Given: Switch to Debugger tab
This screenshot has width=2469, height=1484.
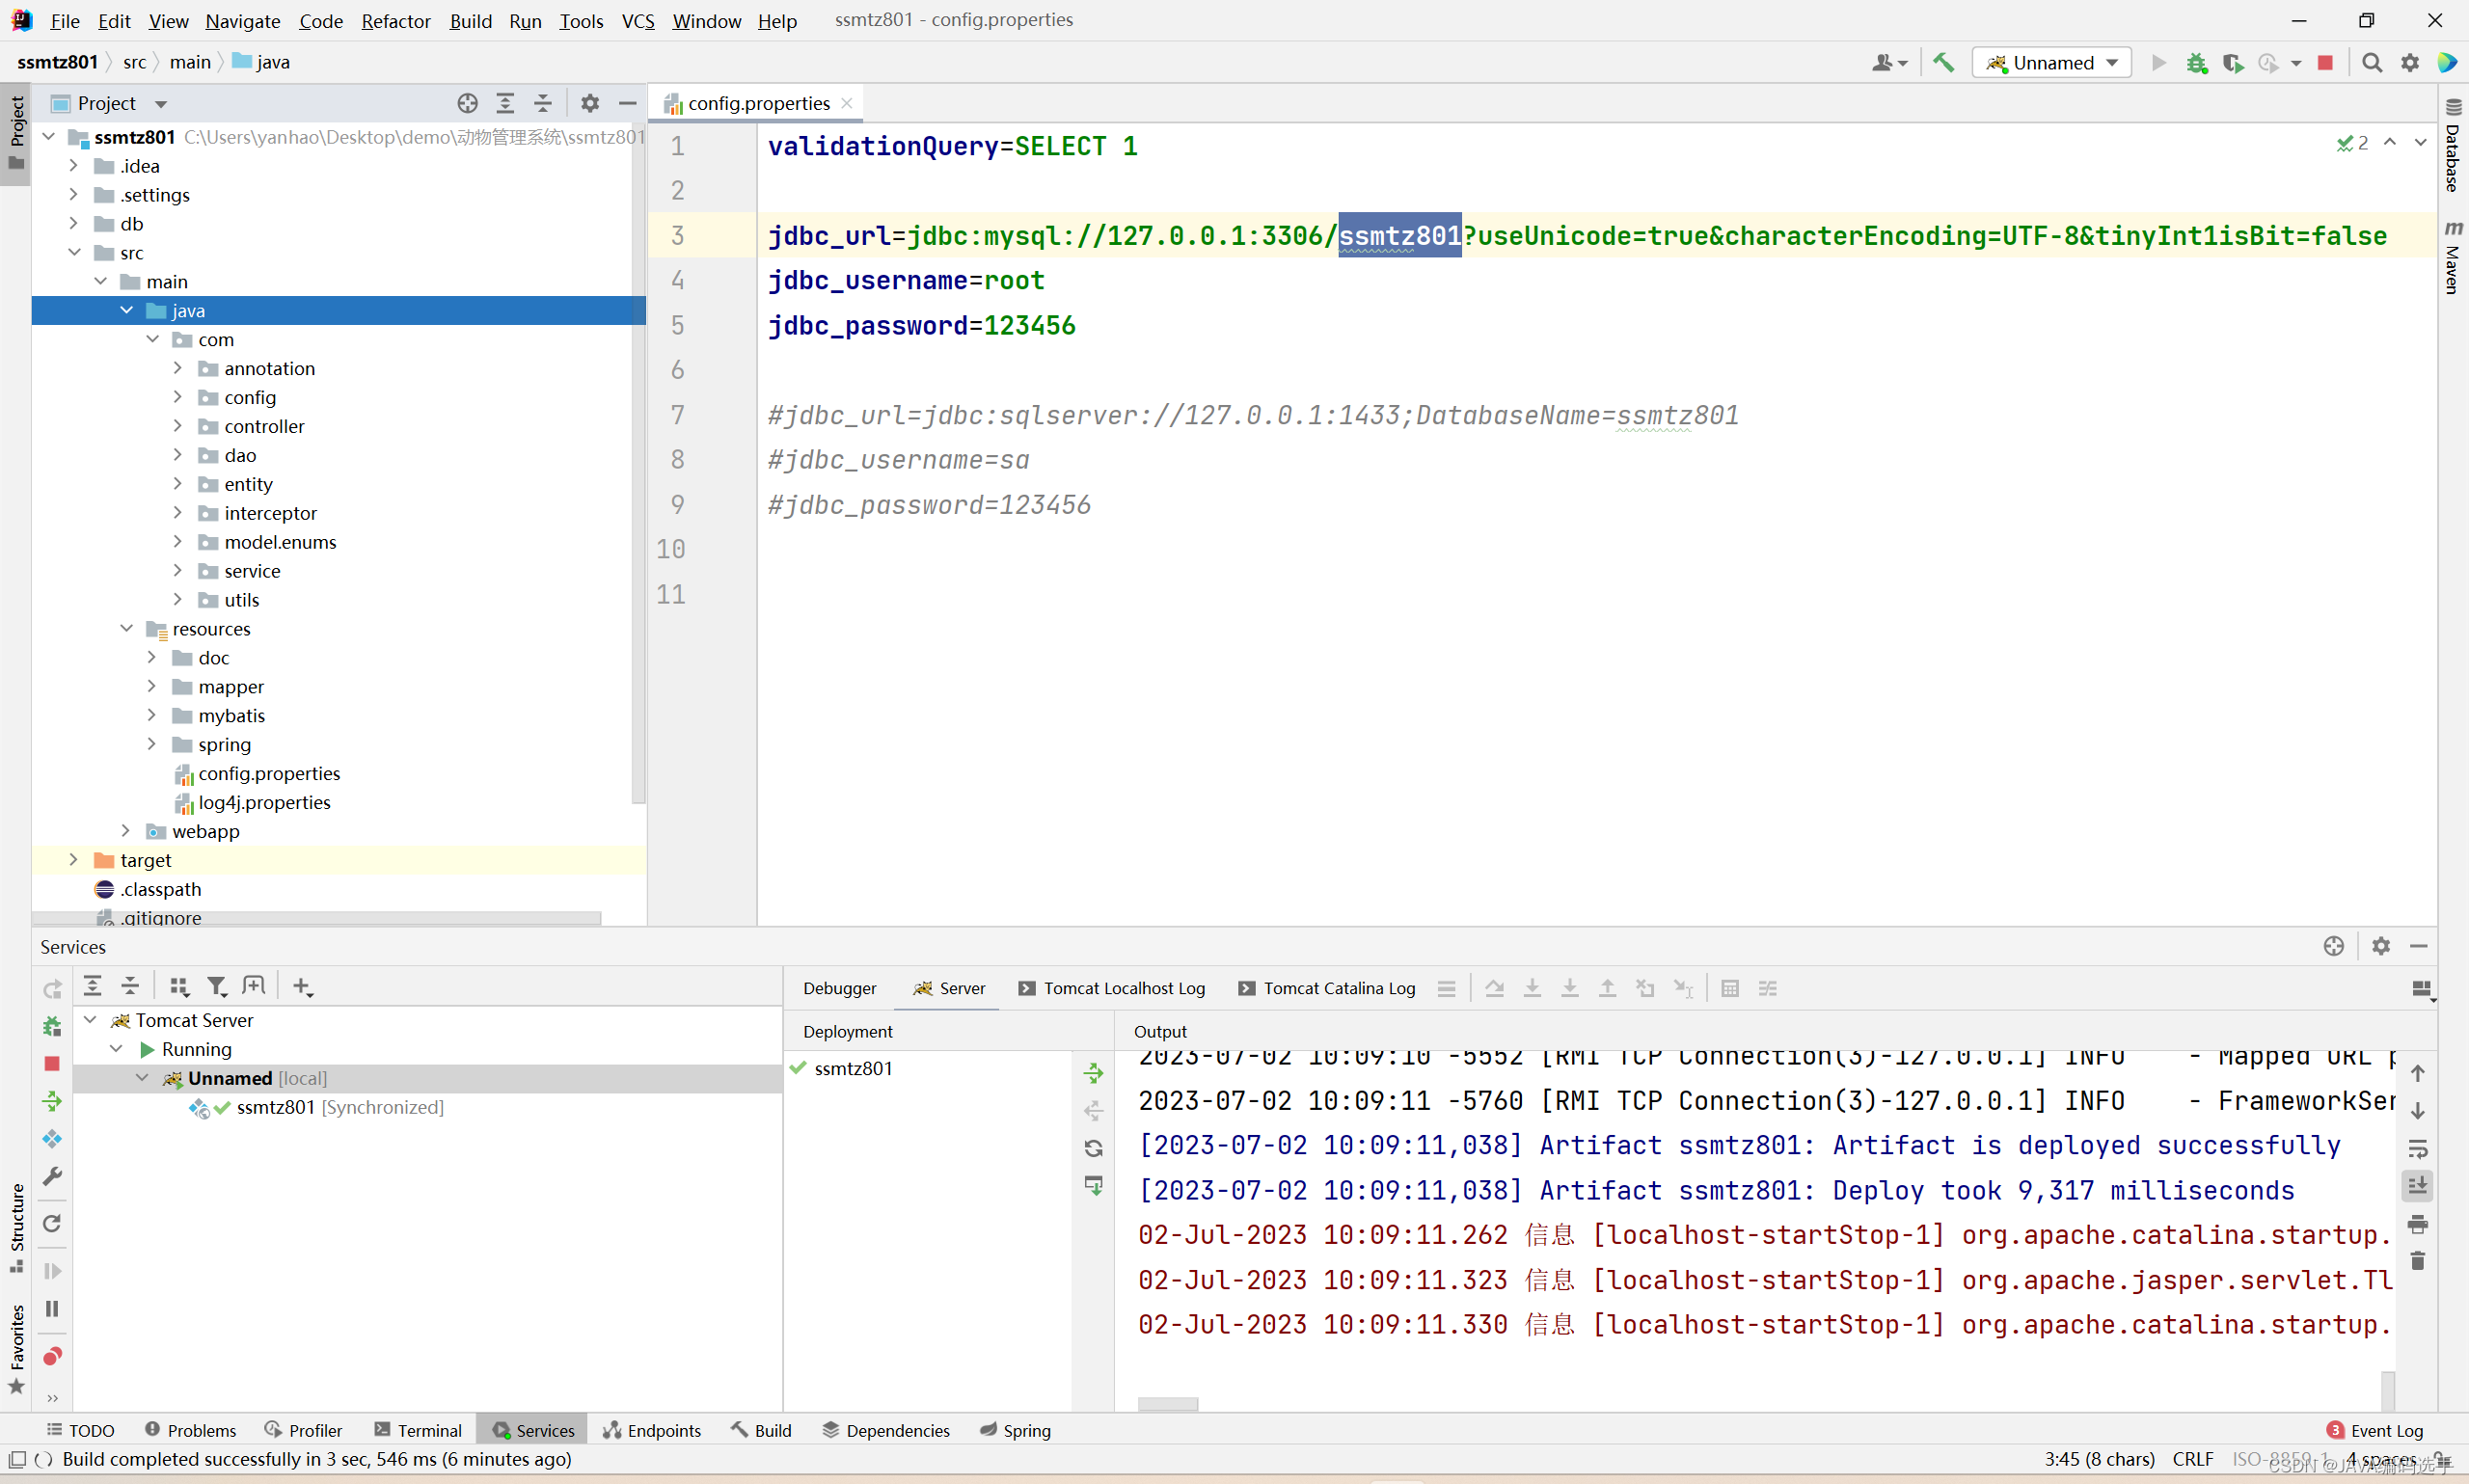Looking at the screenshot, I should point(839,988).
